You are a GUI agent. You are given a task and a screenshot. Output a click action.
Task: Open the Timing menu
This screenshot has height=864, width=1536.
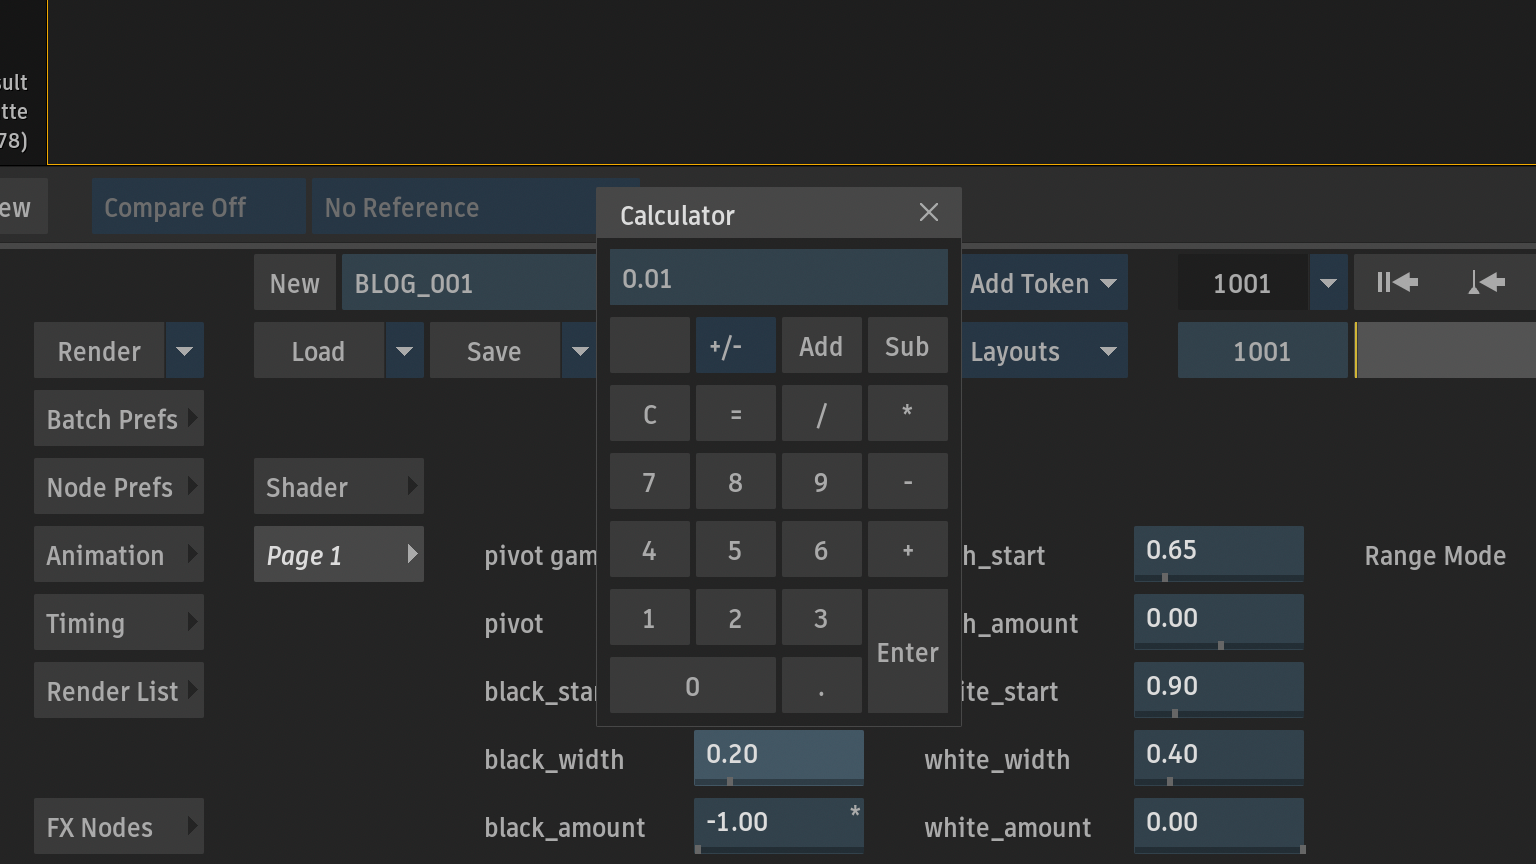tap(119, 623)
